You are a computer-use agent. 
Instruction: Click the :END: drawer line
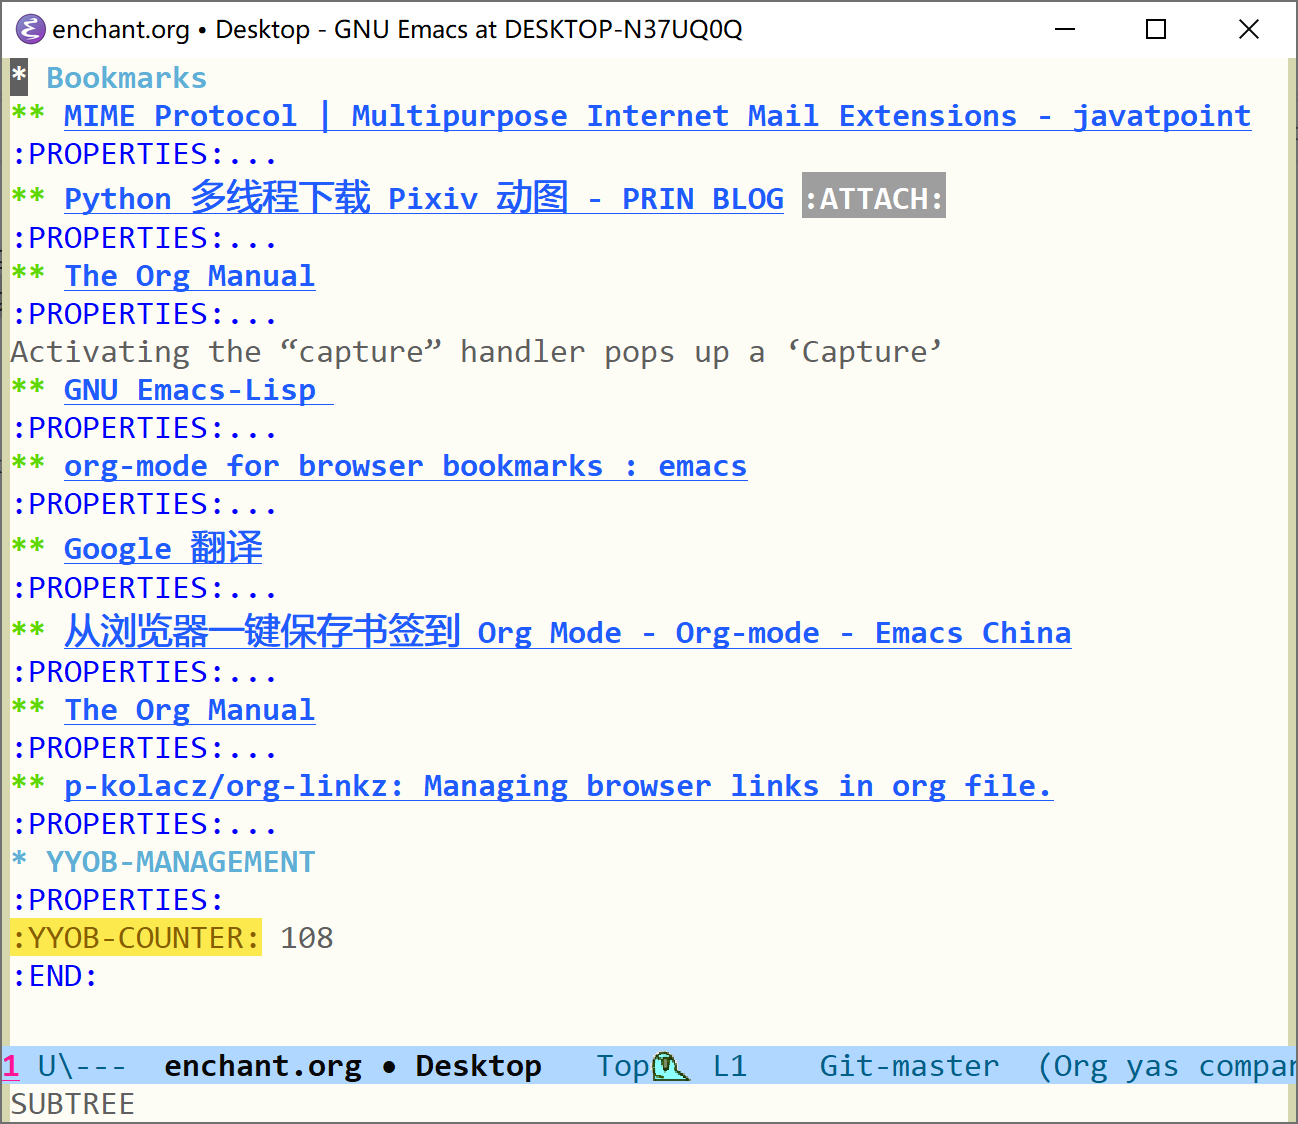click(54, 976)
